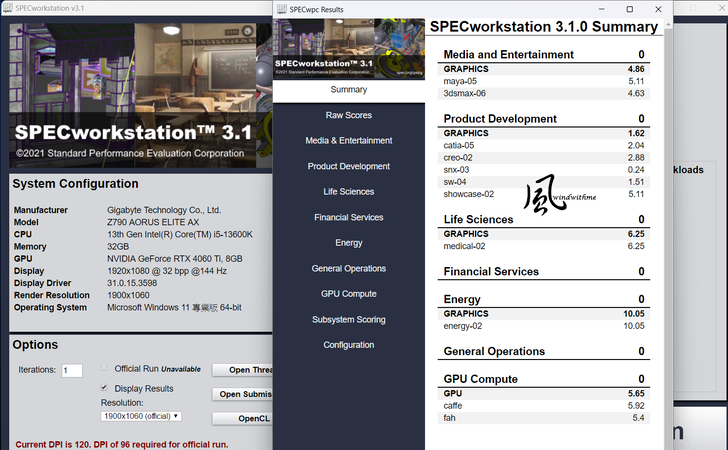Click the SPECworkstation 3.1 banner in results sidebar

[x=348, y=48]
